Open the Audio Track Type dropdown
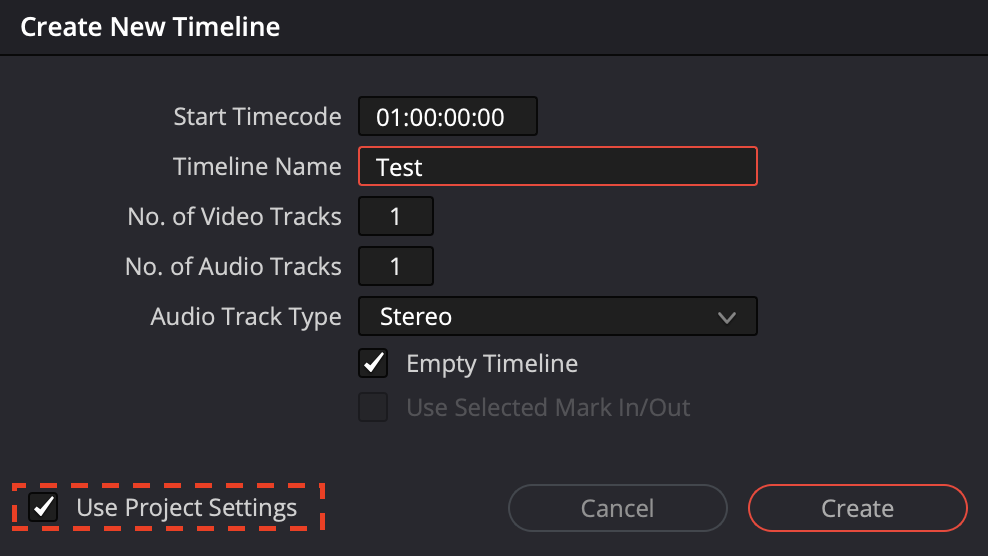Viewport: 988px width, 556px height. tap(557, 317)
